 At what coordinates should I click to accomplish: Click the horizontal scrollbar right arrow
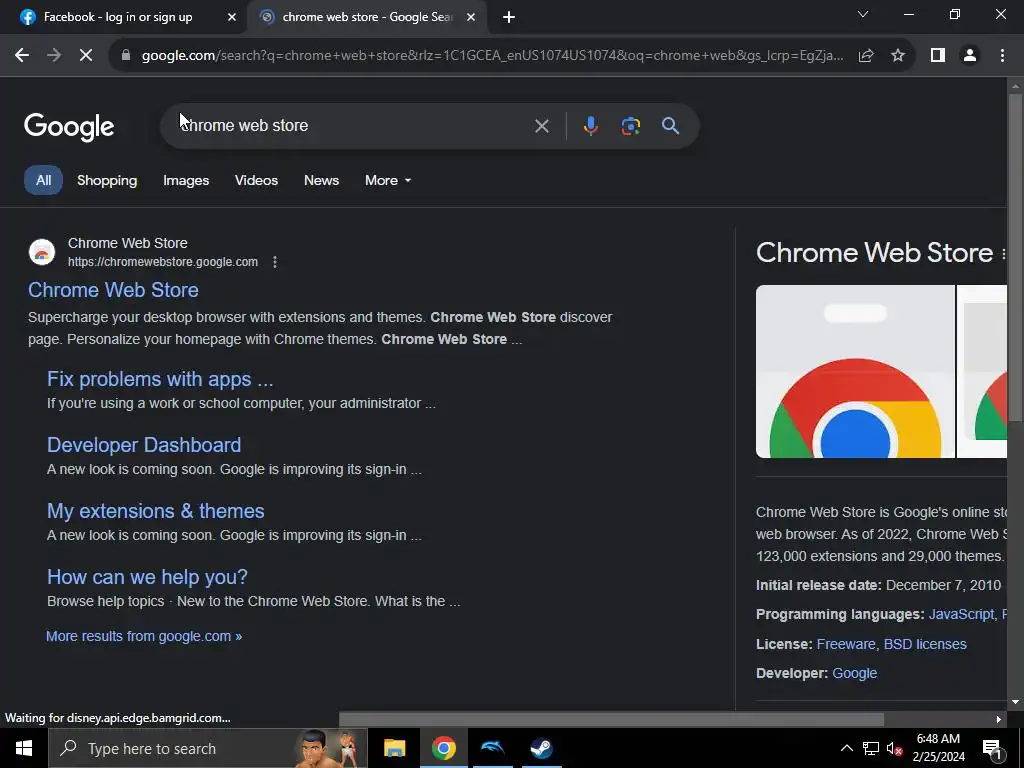point(999,719)
